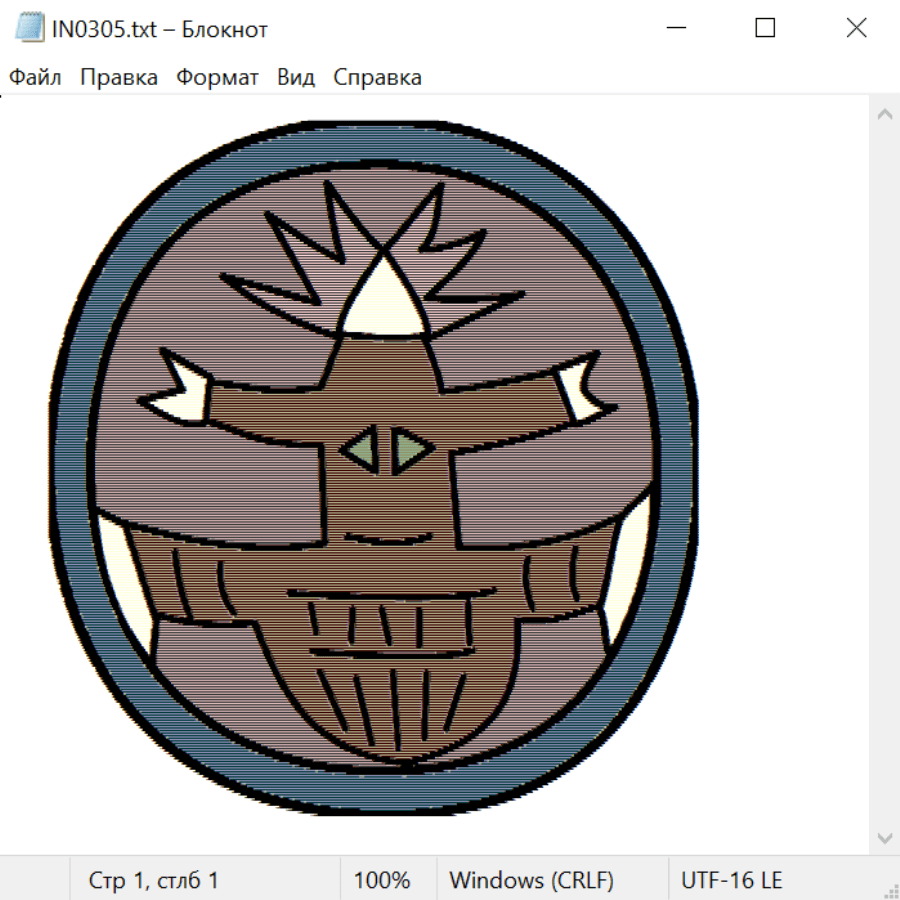The height and width of the screenshot is (900, 900).
Task: Click the left green eye of emblem
Action: click(x=360, y=450)
